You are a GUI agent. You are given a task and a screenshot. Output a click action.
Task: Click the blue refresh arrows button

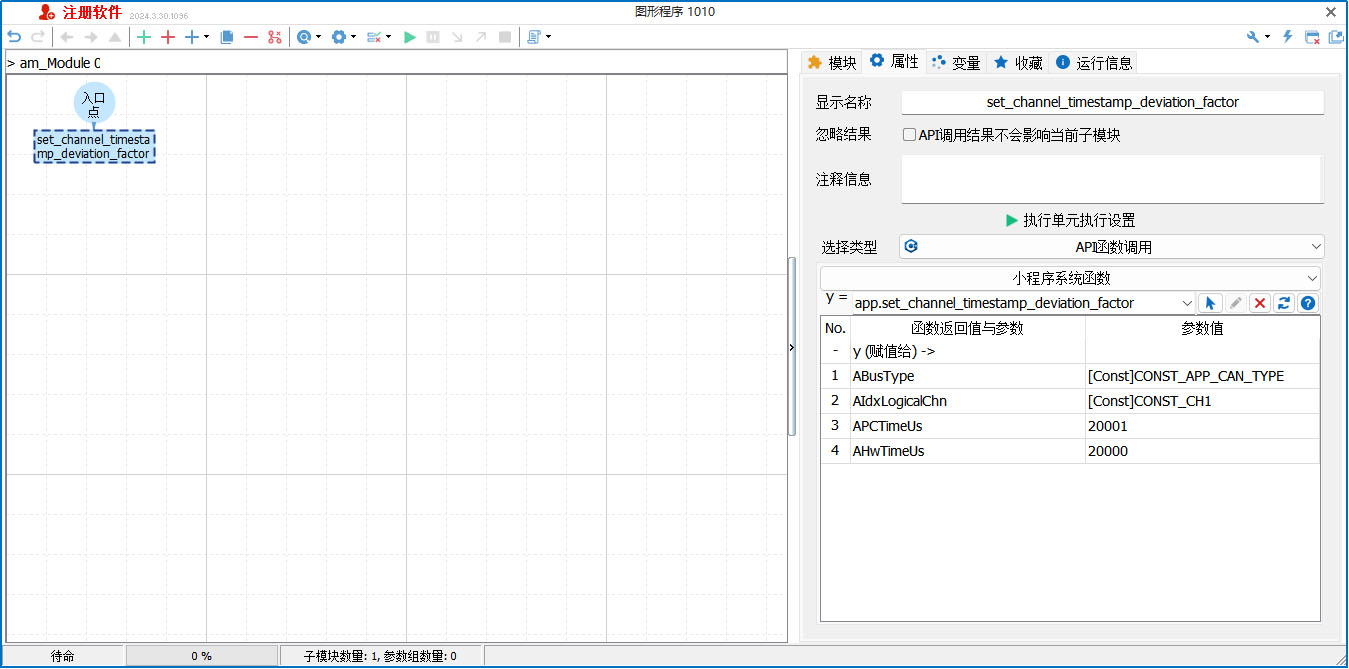point(1284,303)
